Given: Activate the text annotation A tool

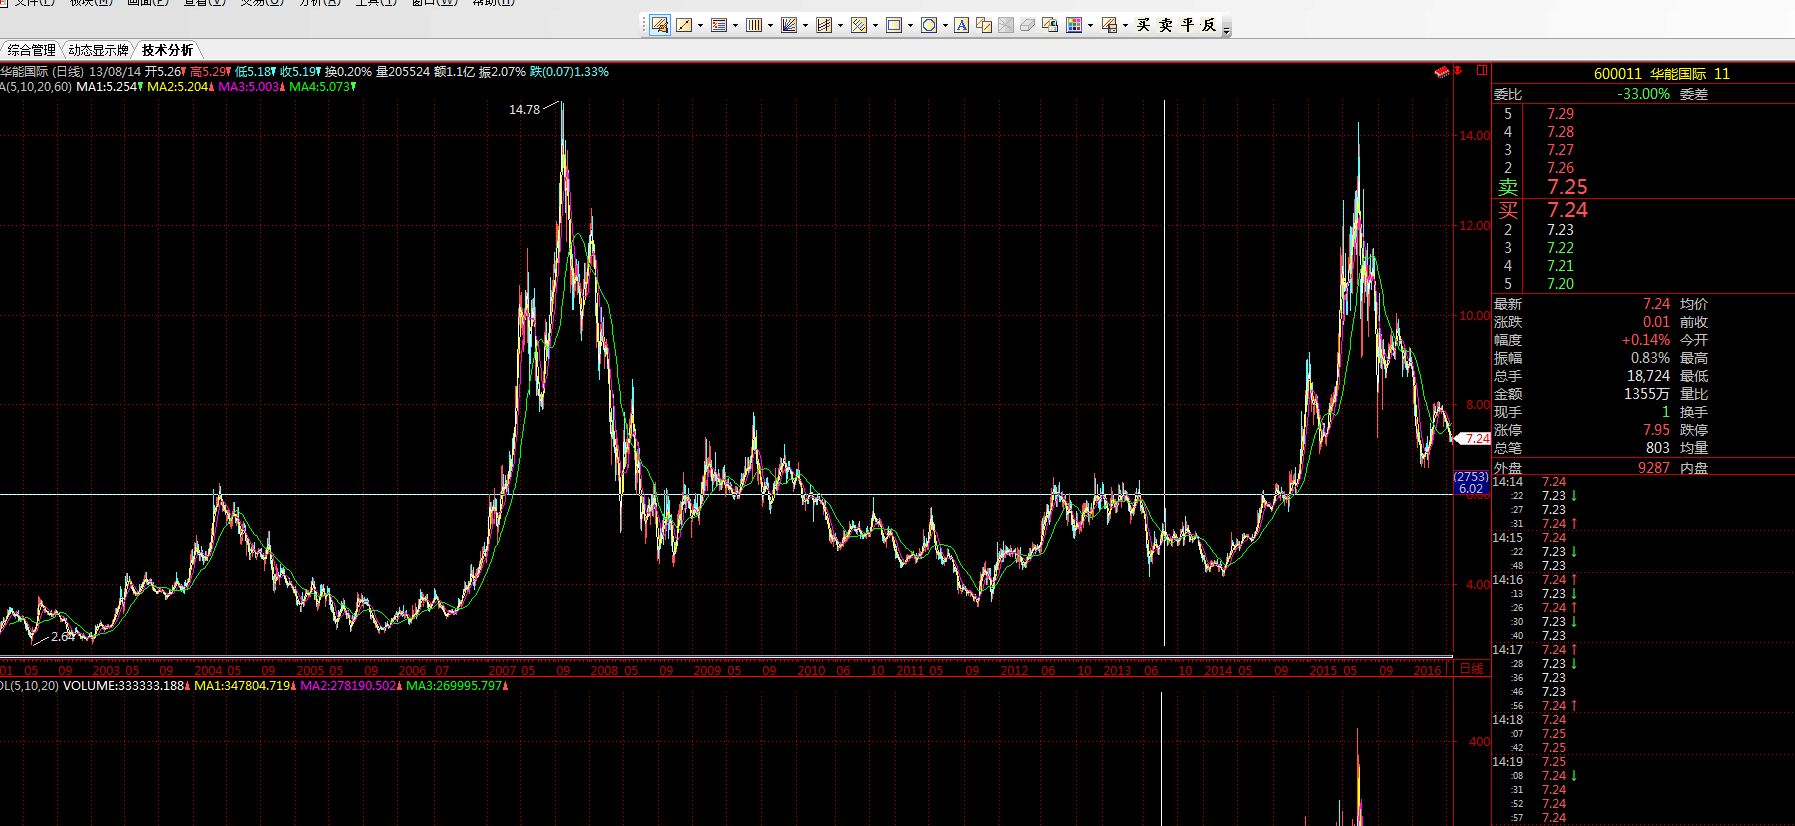Looking at the screenshot, I should pyautogui.click(x=961, y=25).
